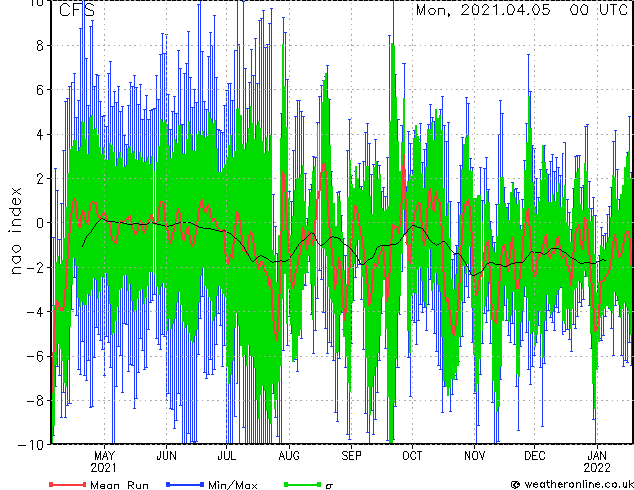Image resolution: width=634 pixels, height=490 pixels.
Task: Click the blue Min/Max legend swatch
Action: [x=185, y=484]
